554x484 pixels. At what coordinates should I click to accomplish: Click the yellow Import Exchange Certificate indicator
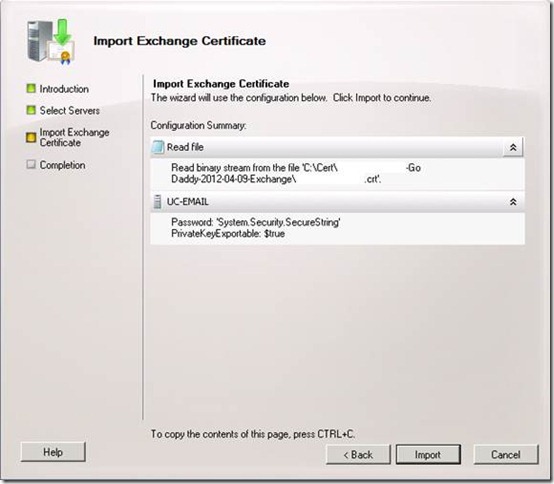(x=31, y=137)
